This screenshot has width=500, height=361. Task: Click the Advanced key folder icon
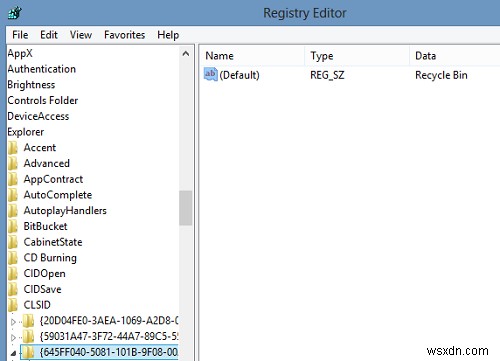[13, 163]
